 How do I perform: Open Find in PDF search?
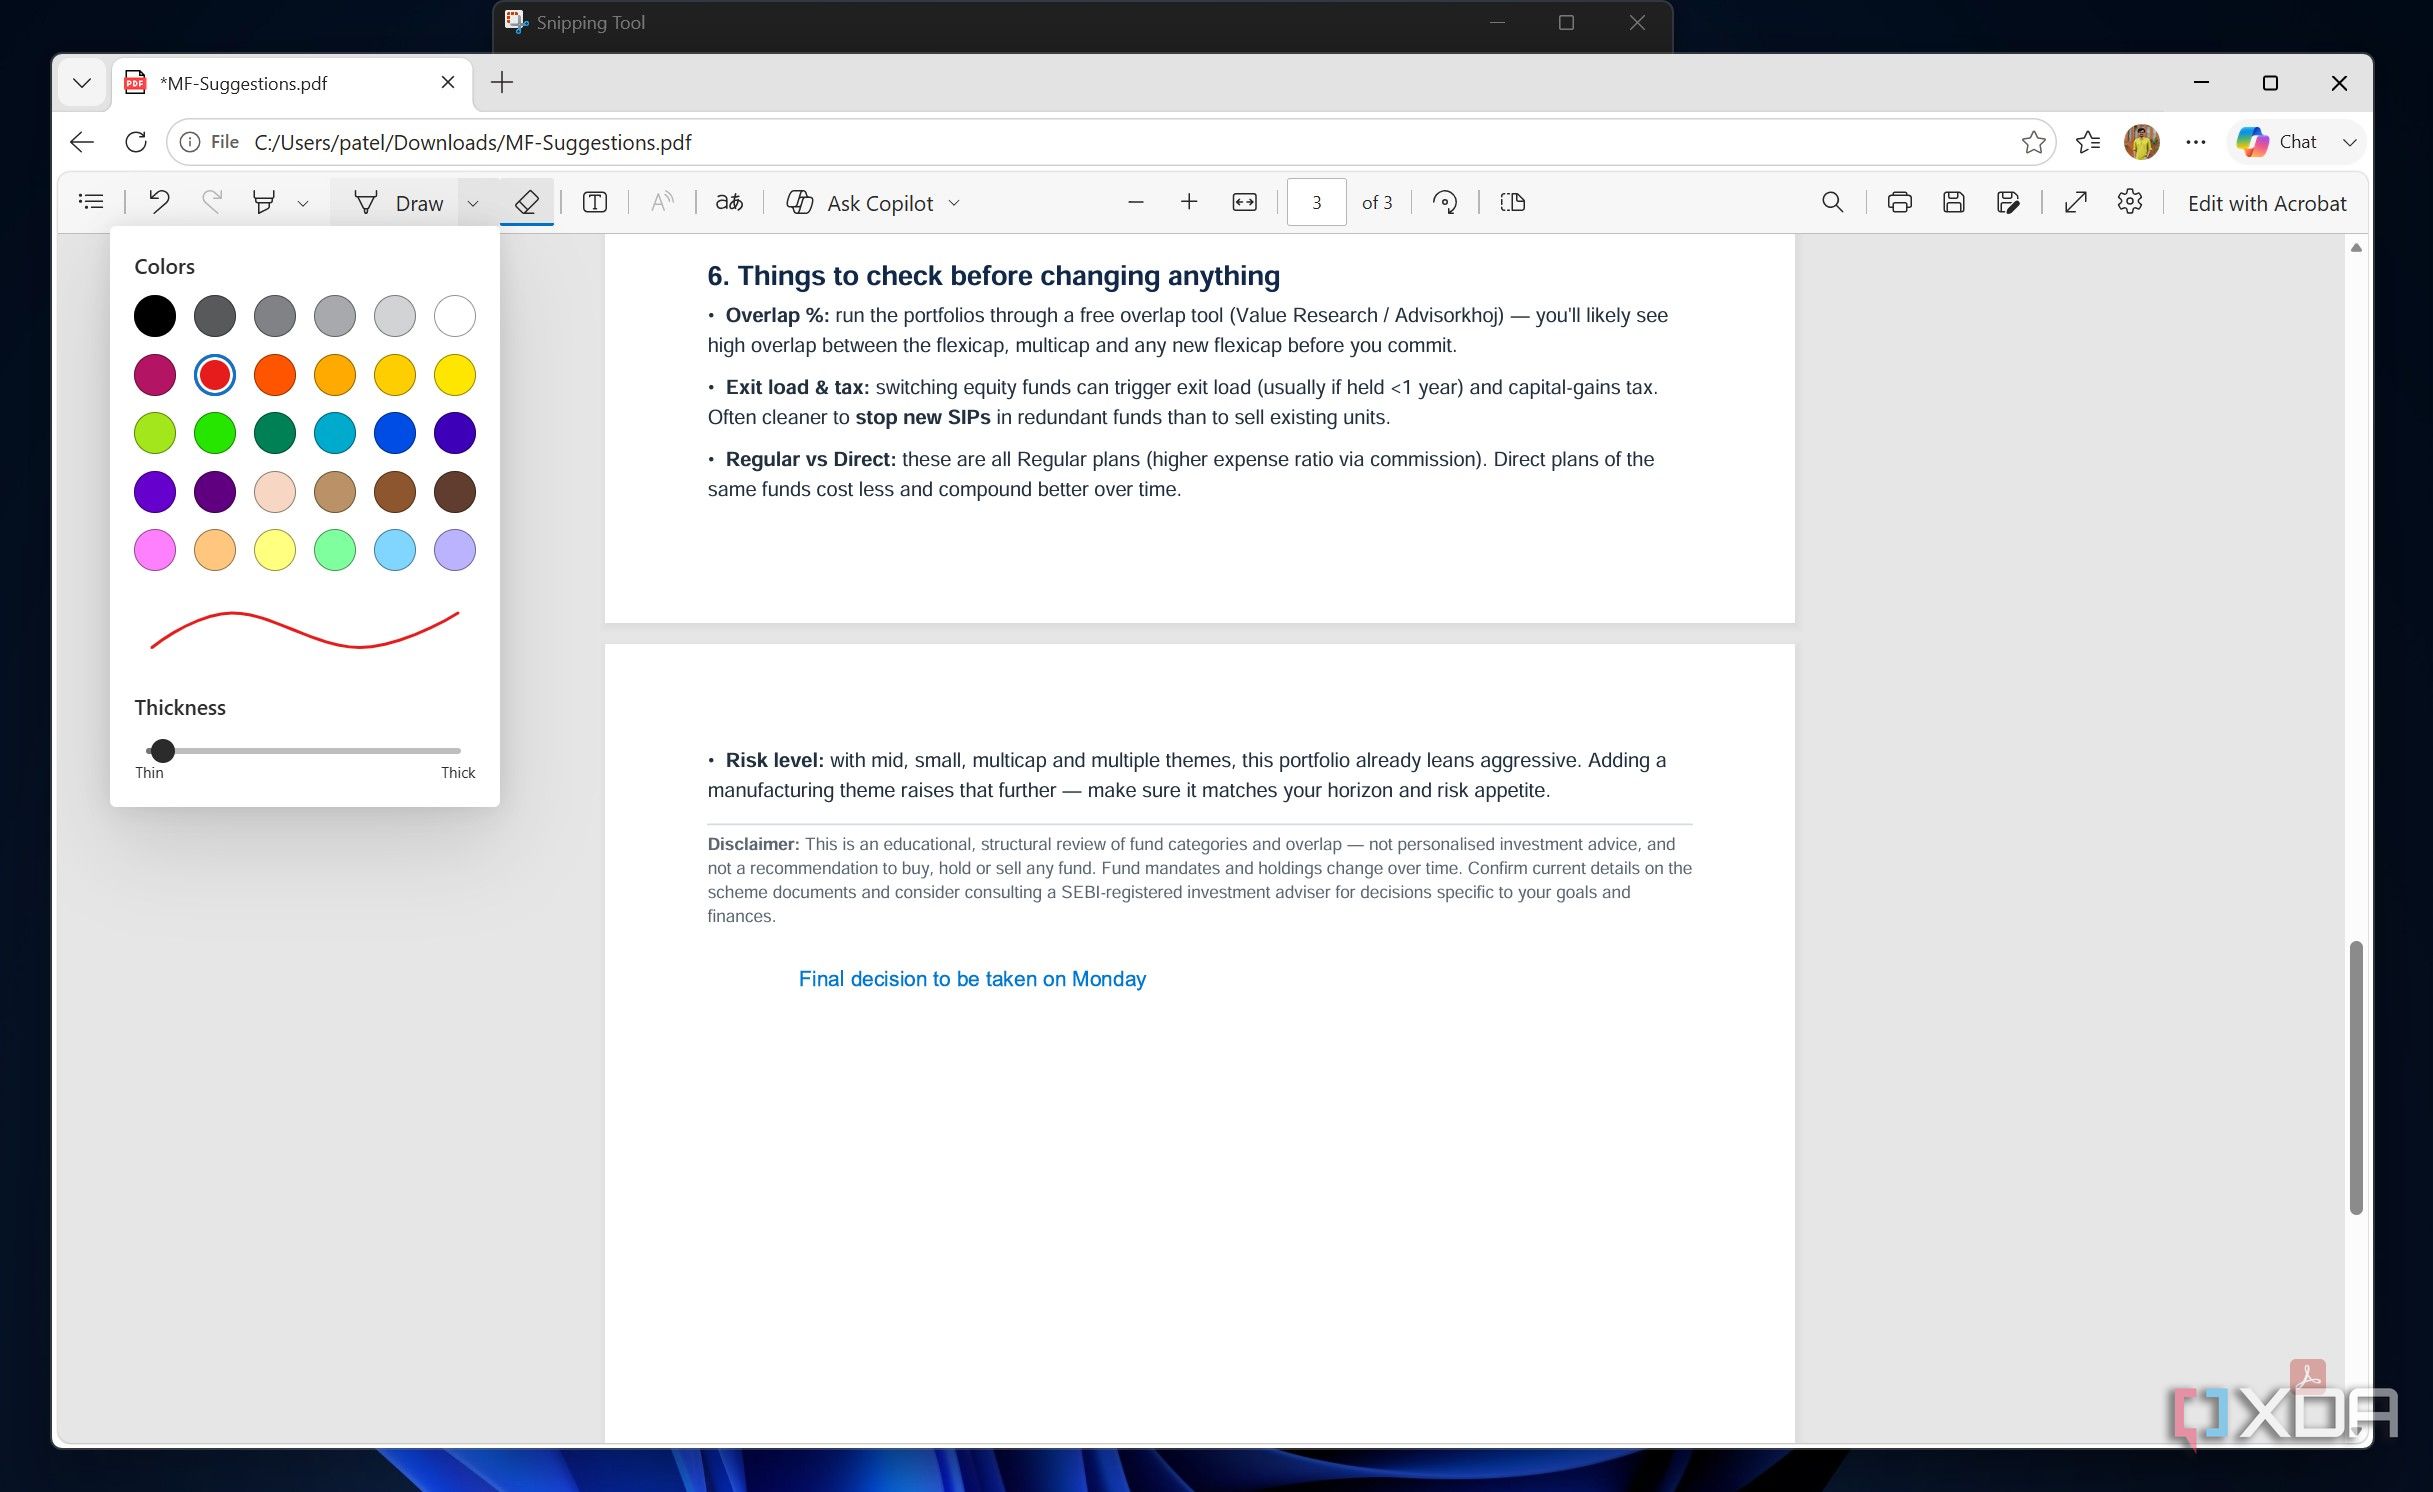coord(1832,202)
